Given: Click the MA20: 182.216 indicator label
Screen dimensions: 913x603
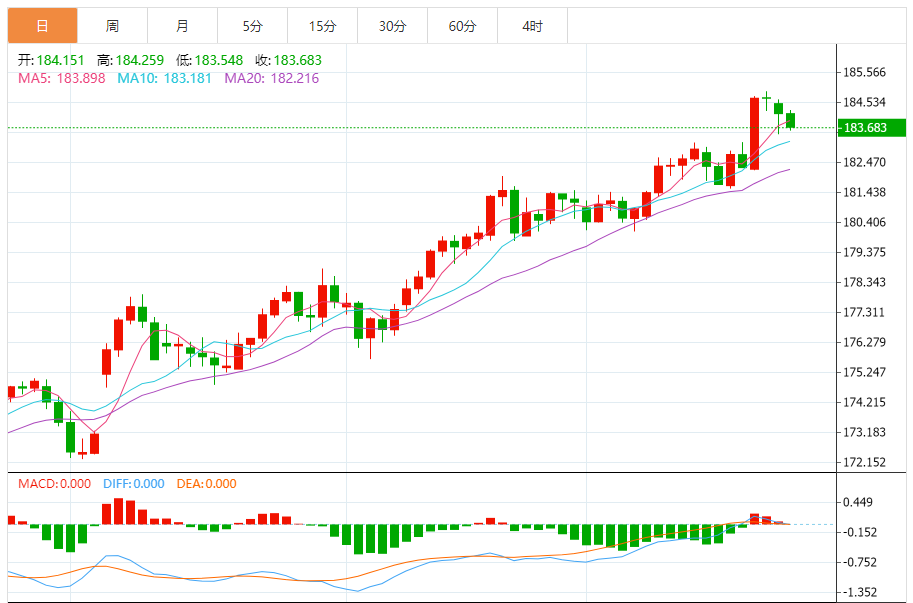Looking at the screenshot, I should click(x=272, y=78).
